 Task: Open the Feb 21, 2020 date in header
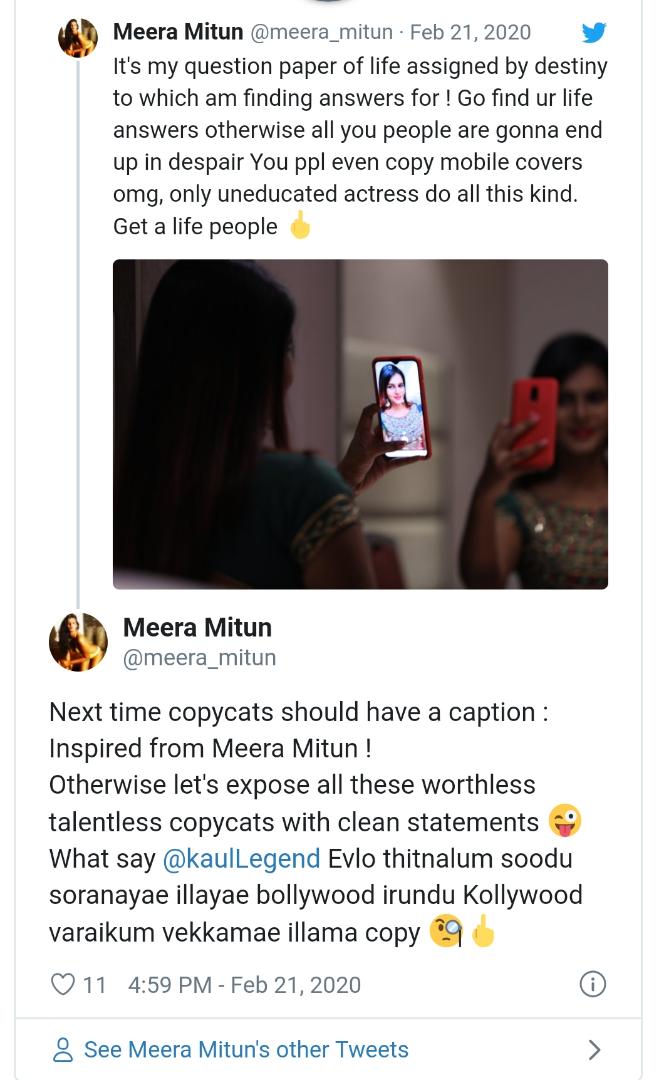470,32
